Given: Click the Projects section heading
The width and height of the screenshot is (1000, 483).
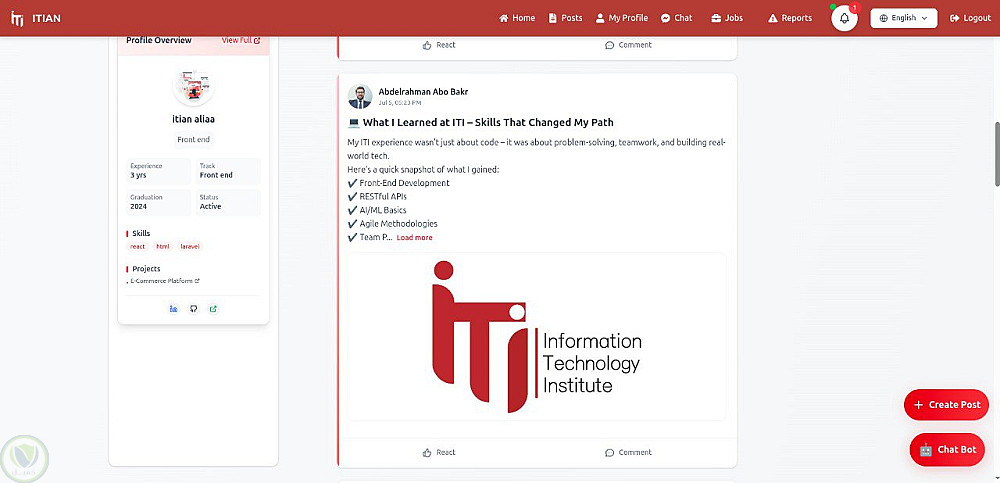Looking at the screenshot, I should (146, 269).
